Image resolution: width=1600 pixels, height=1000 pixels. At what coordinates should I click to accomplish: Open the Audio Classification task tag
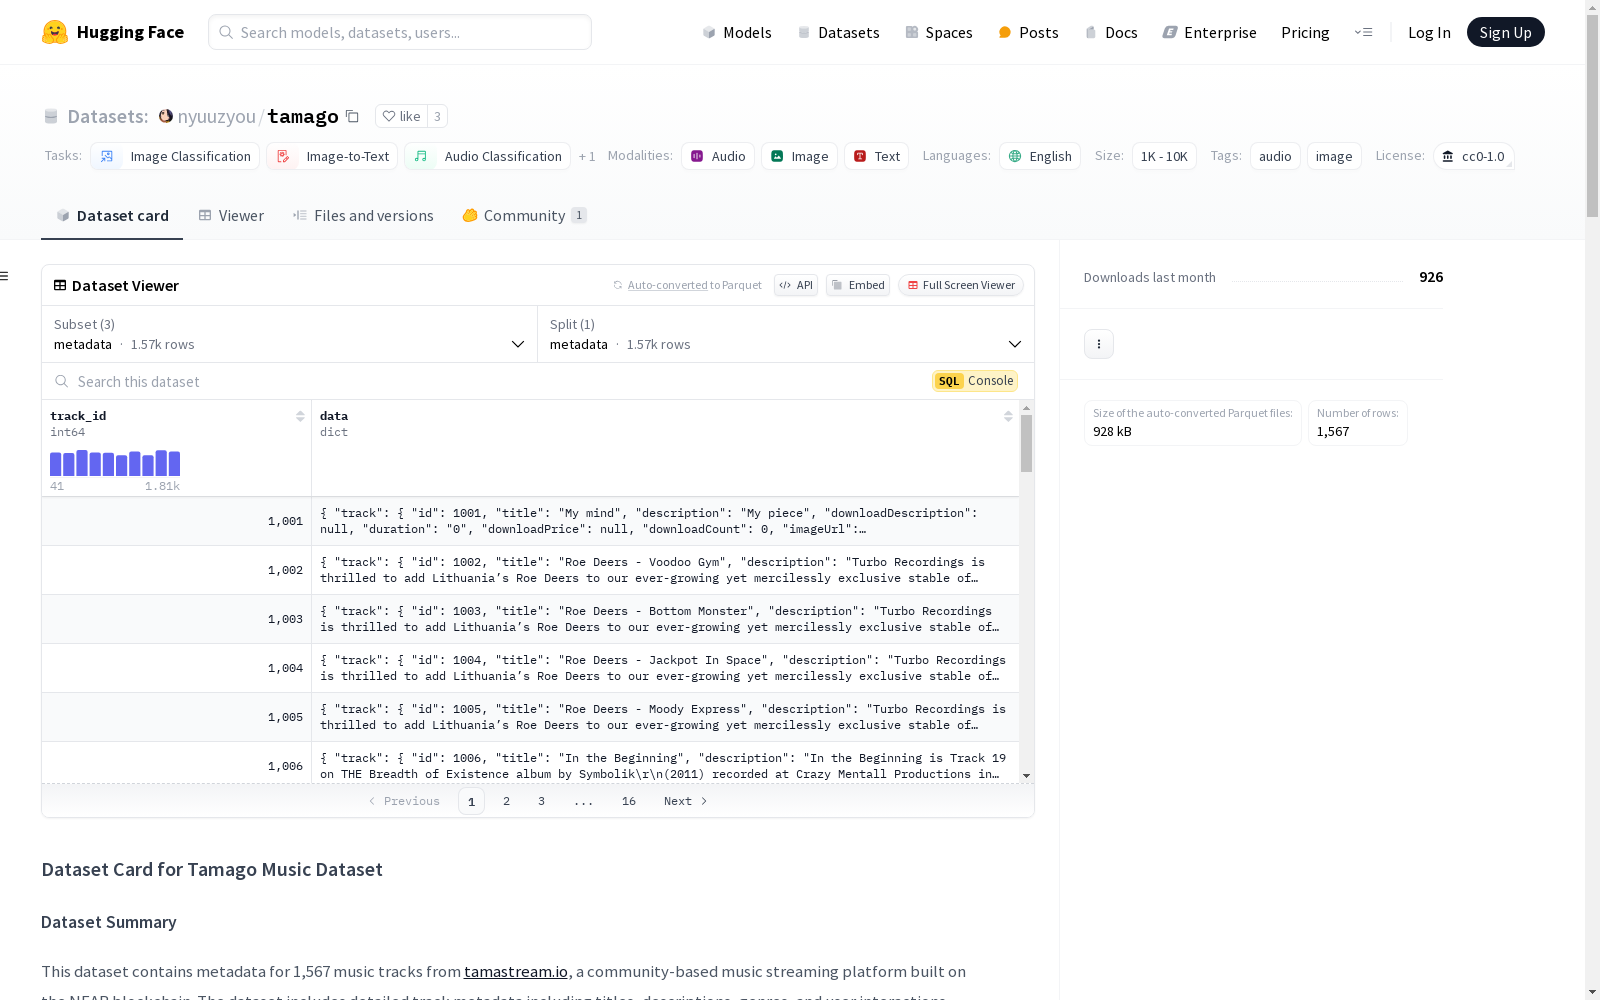point(488,156)
